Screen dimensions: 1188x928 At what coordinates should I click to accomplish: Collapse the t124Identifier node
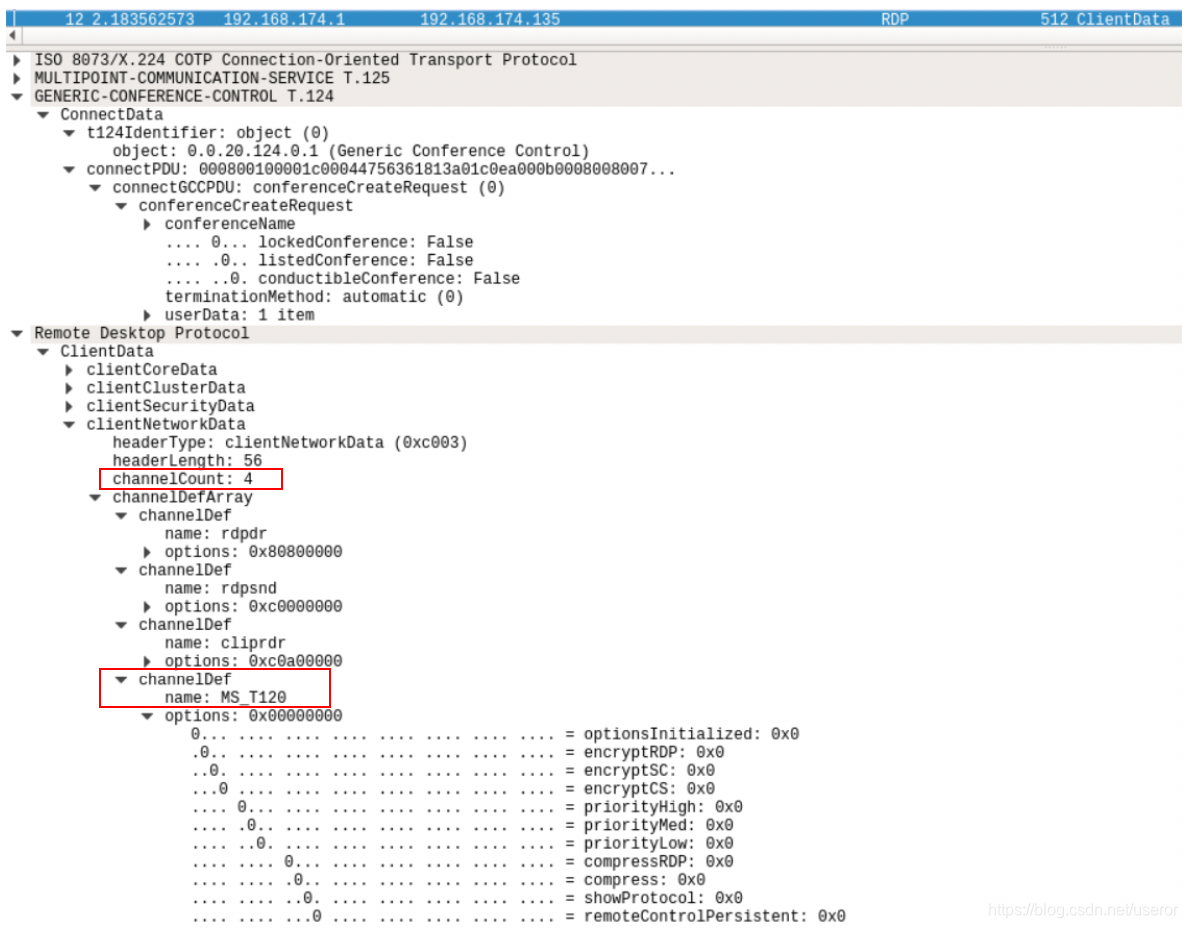tap(69, 133)
